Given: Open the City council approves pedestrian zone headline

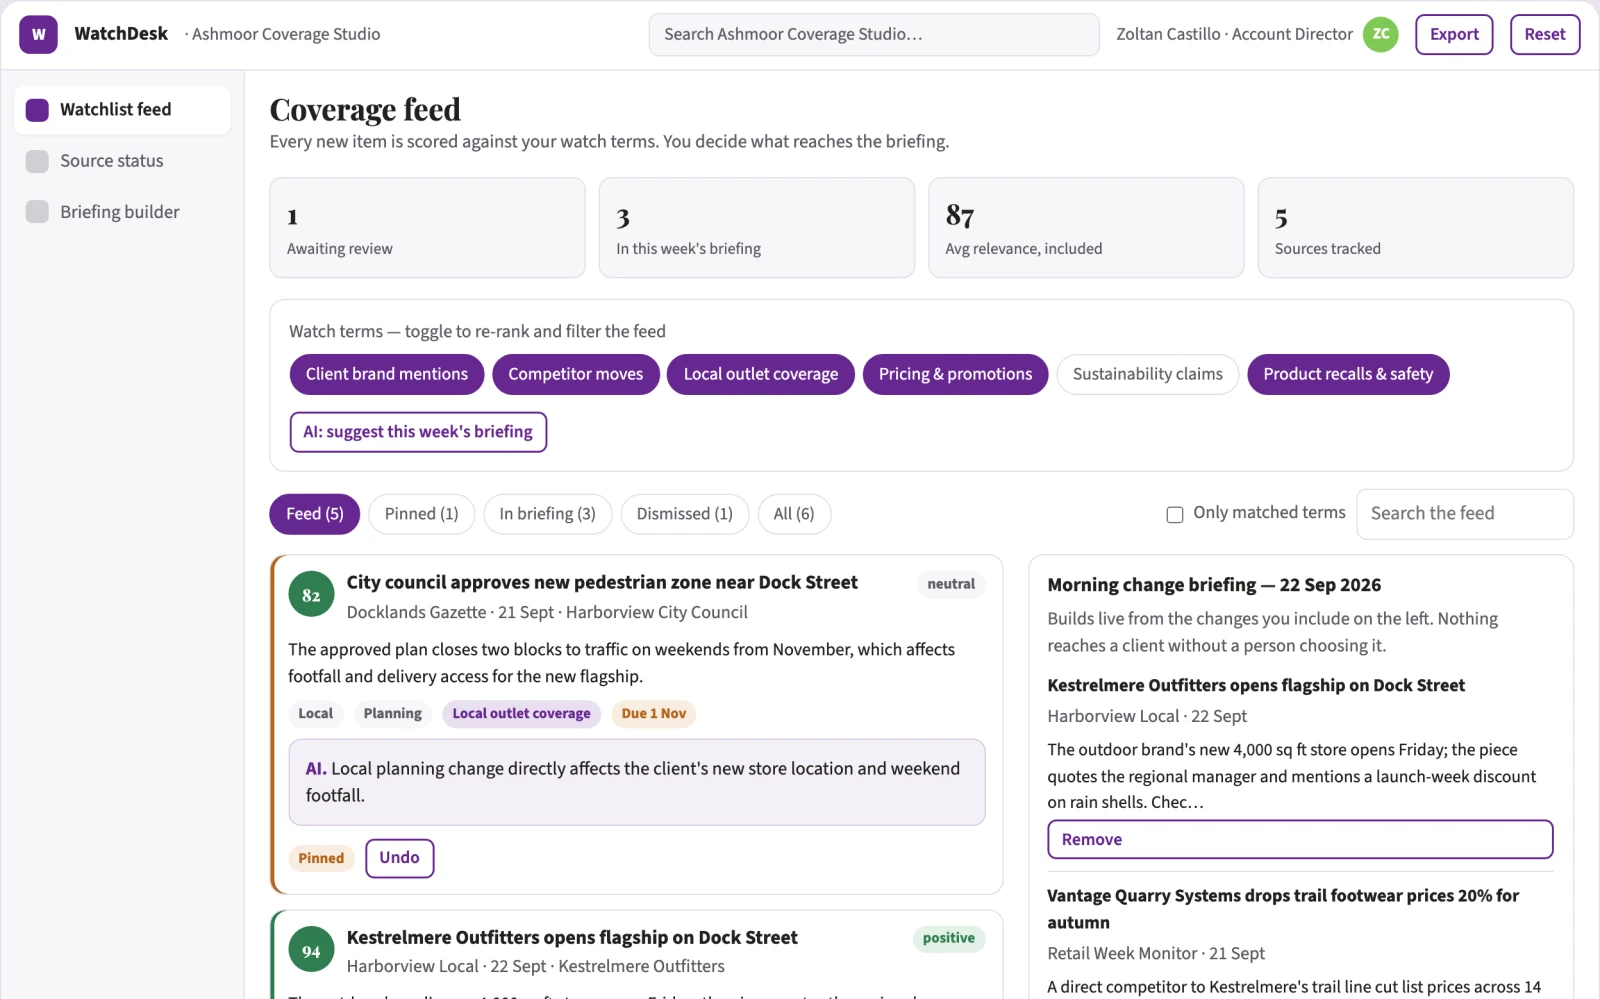Looking at the screenshot, I should click(x=602, y=583).
